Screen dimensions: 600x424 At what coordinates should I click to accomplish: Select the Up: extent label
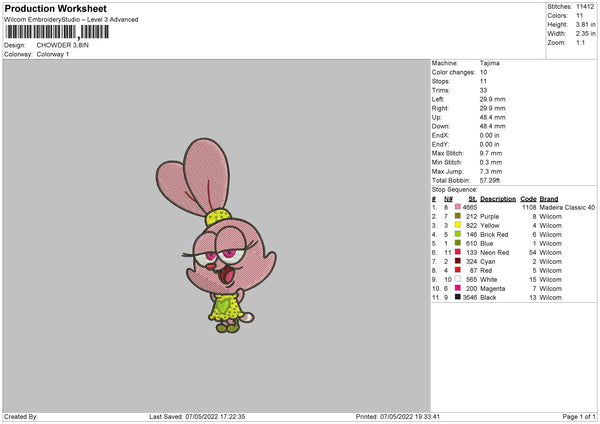click(437, 117)
